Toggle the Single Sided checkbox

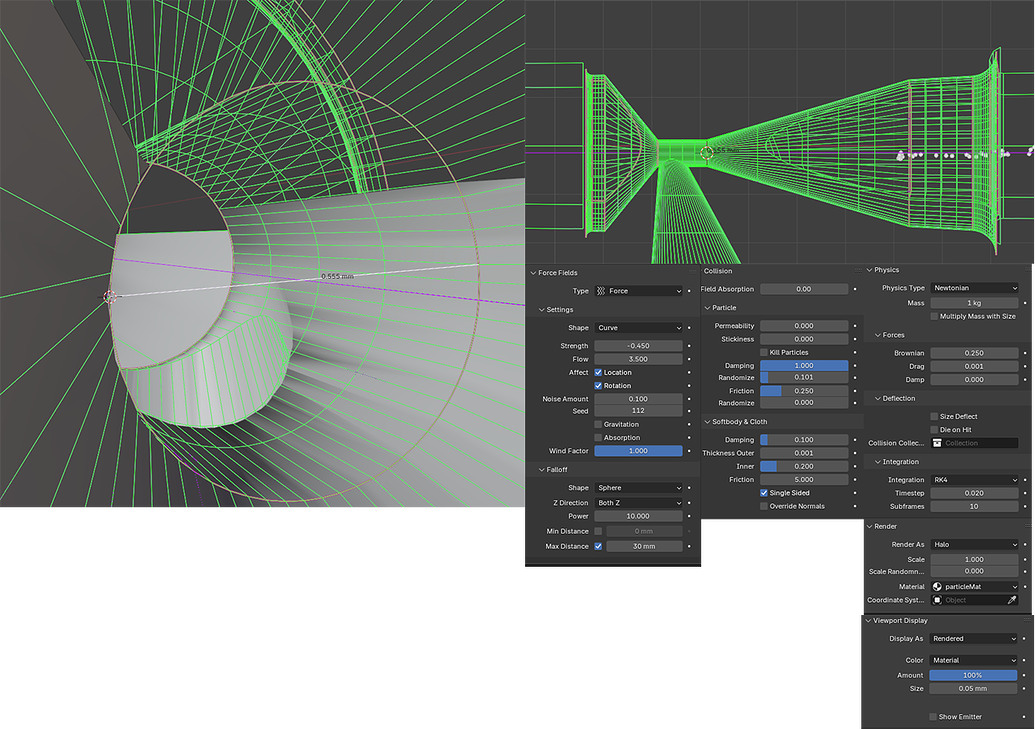tap(764, 493)
